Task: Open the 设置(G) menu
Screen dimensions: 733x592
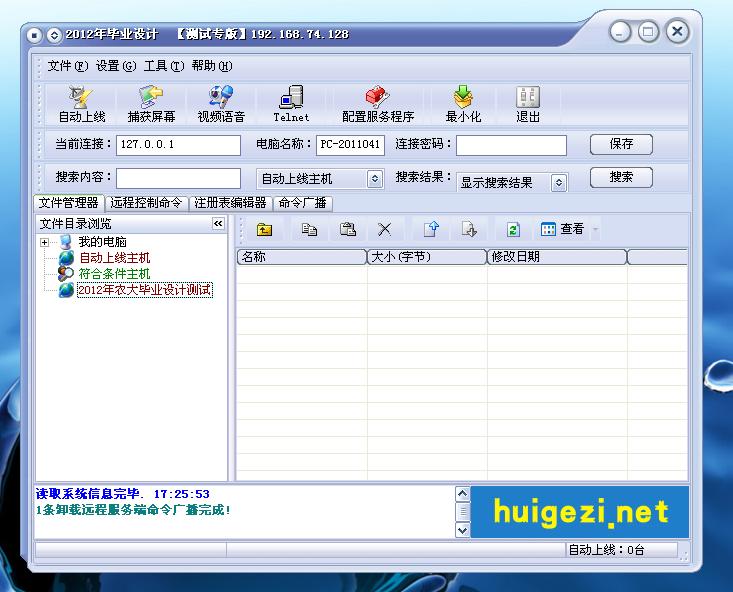Action: 116,66
